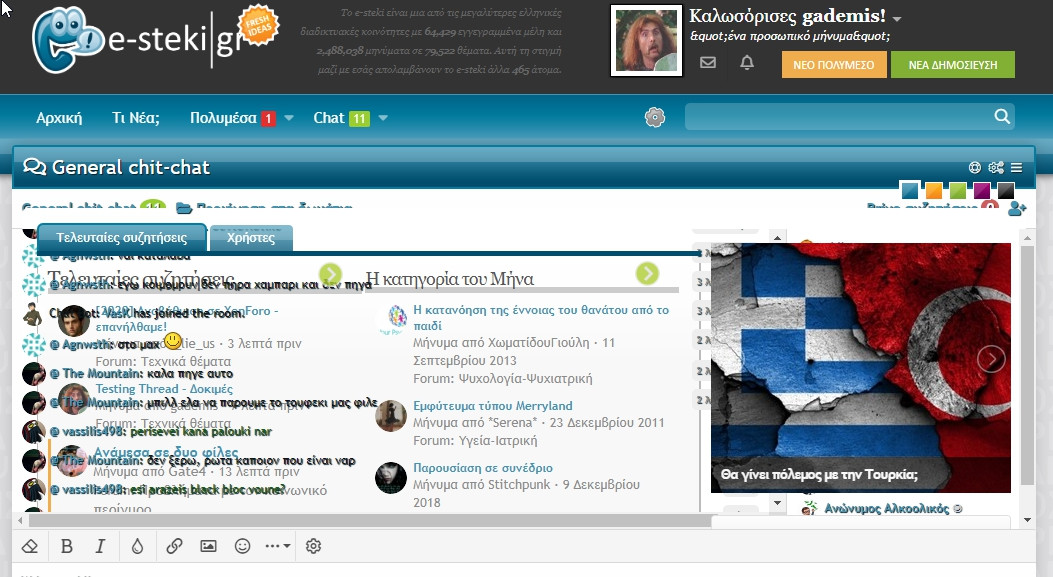Click the search magnifier icon

[x=1002, y=116]
